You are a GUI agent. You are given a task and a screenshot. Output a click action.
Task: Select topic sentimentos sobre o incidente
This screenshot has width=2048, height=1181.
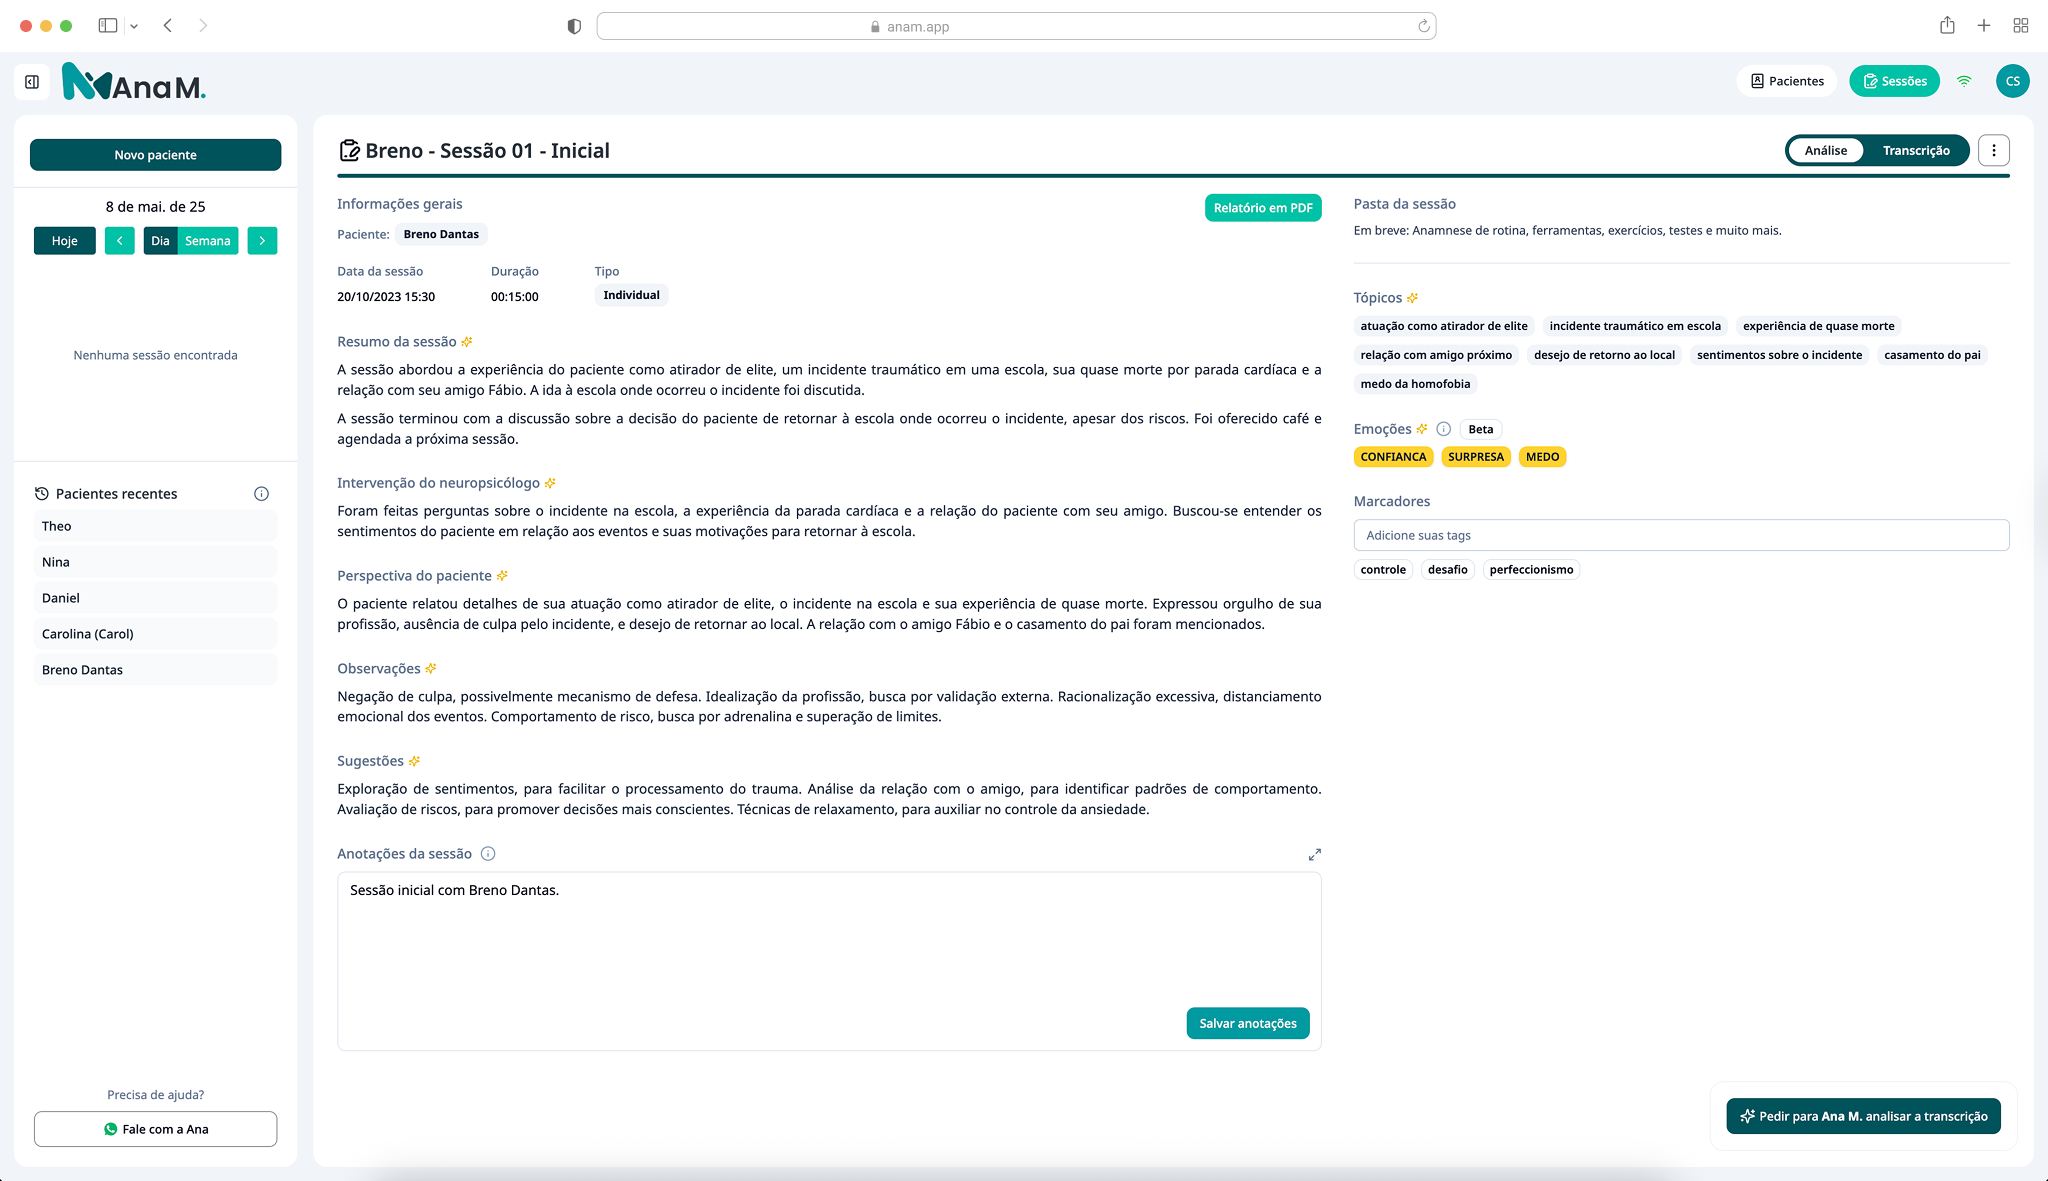[1779, 355]
